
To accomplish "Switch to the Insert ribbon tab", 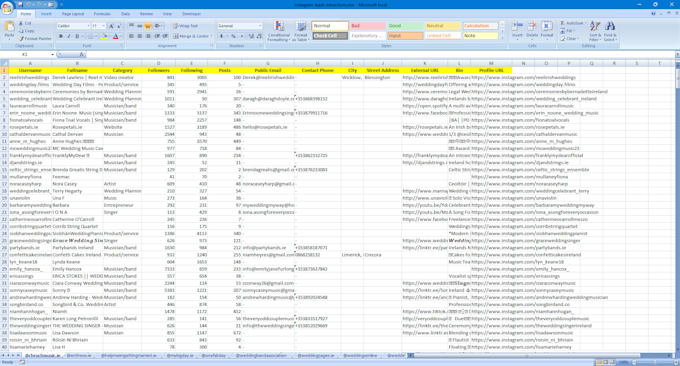I will click(46, 14).
